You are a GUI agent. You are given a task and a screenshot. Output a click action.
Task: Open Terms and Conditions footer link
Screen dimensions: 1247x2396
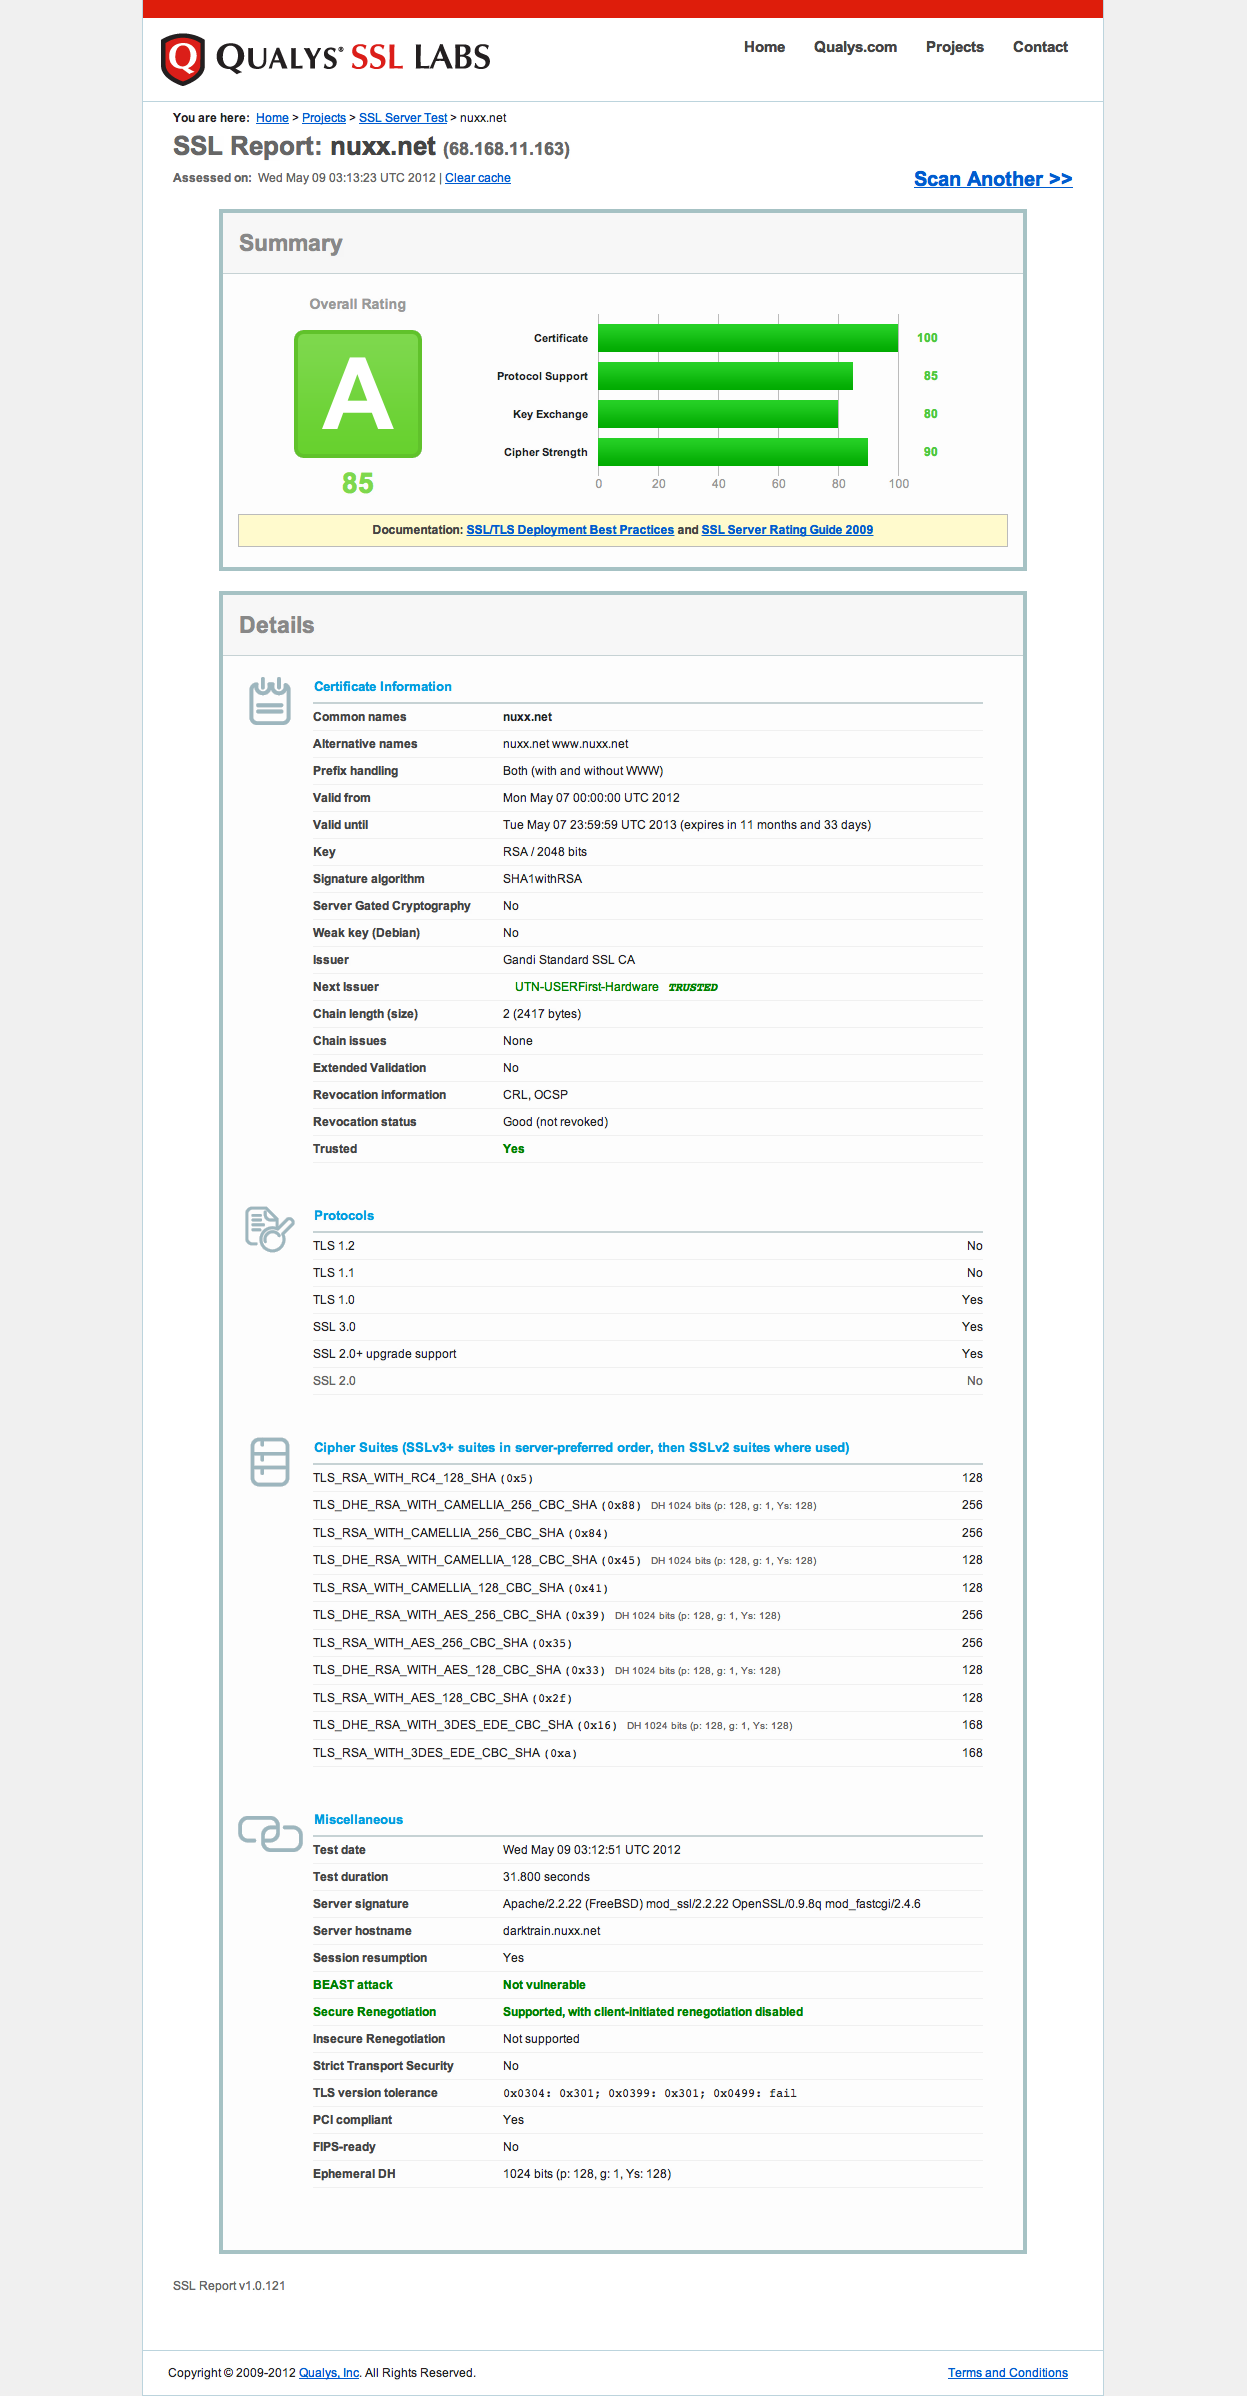point(1008,2373)
